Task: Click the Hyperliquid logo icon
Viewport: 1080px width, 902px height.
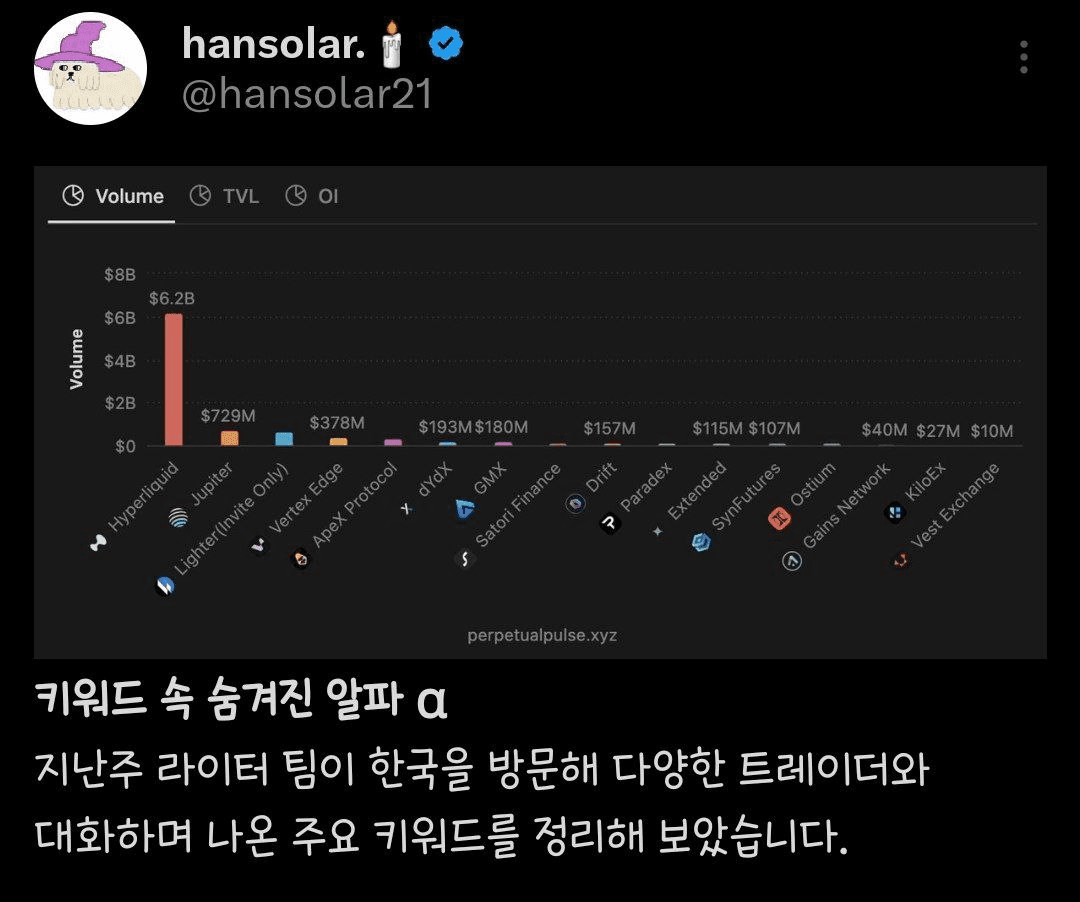Action: (x=98, y=543)
